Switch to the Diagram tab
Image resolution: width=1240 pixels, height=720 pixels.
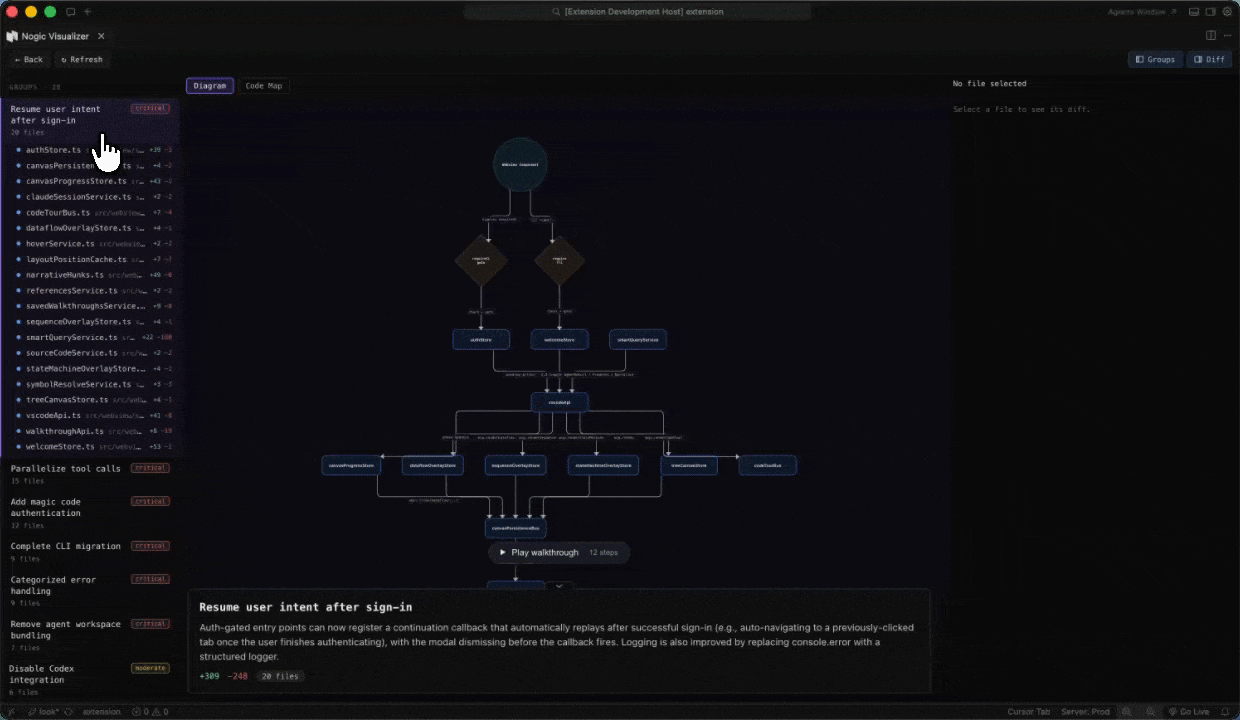(210, 86)
